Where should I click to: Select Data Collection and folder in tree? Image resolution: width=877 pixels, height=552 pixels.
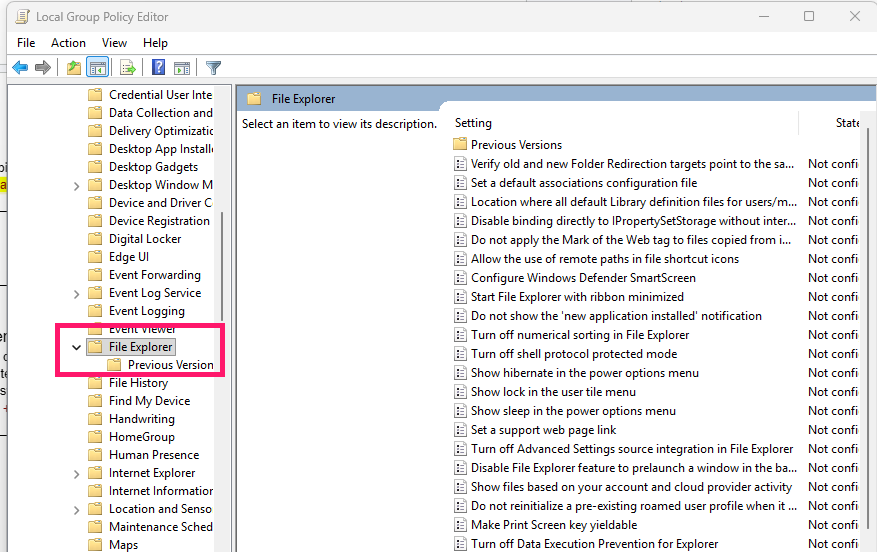(x=161, y=113)
